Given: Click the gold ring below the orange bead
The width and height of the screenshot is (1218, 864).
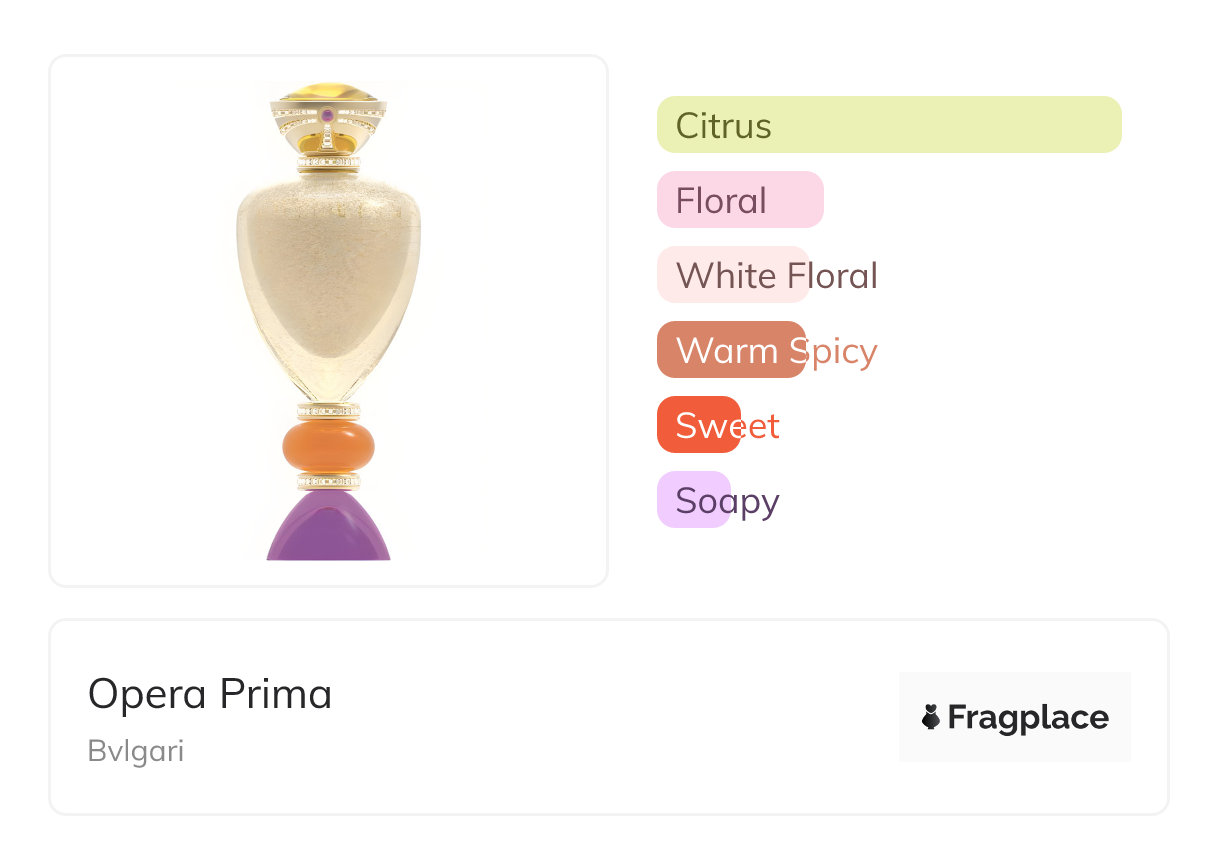Looking at the screenshot, I should pyautogui.click(x=328, y=481).
